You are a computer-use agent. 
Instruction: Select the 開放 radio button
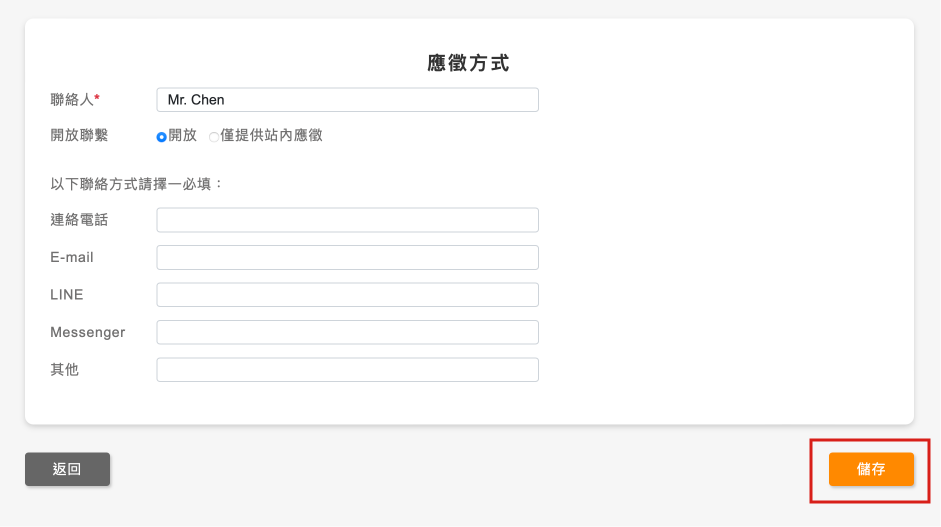[x=162, y=136]
